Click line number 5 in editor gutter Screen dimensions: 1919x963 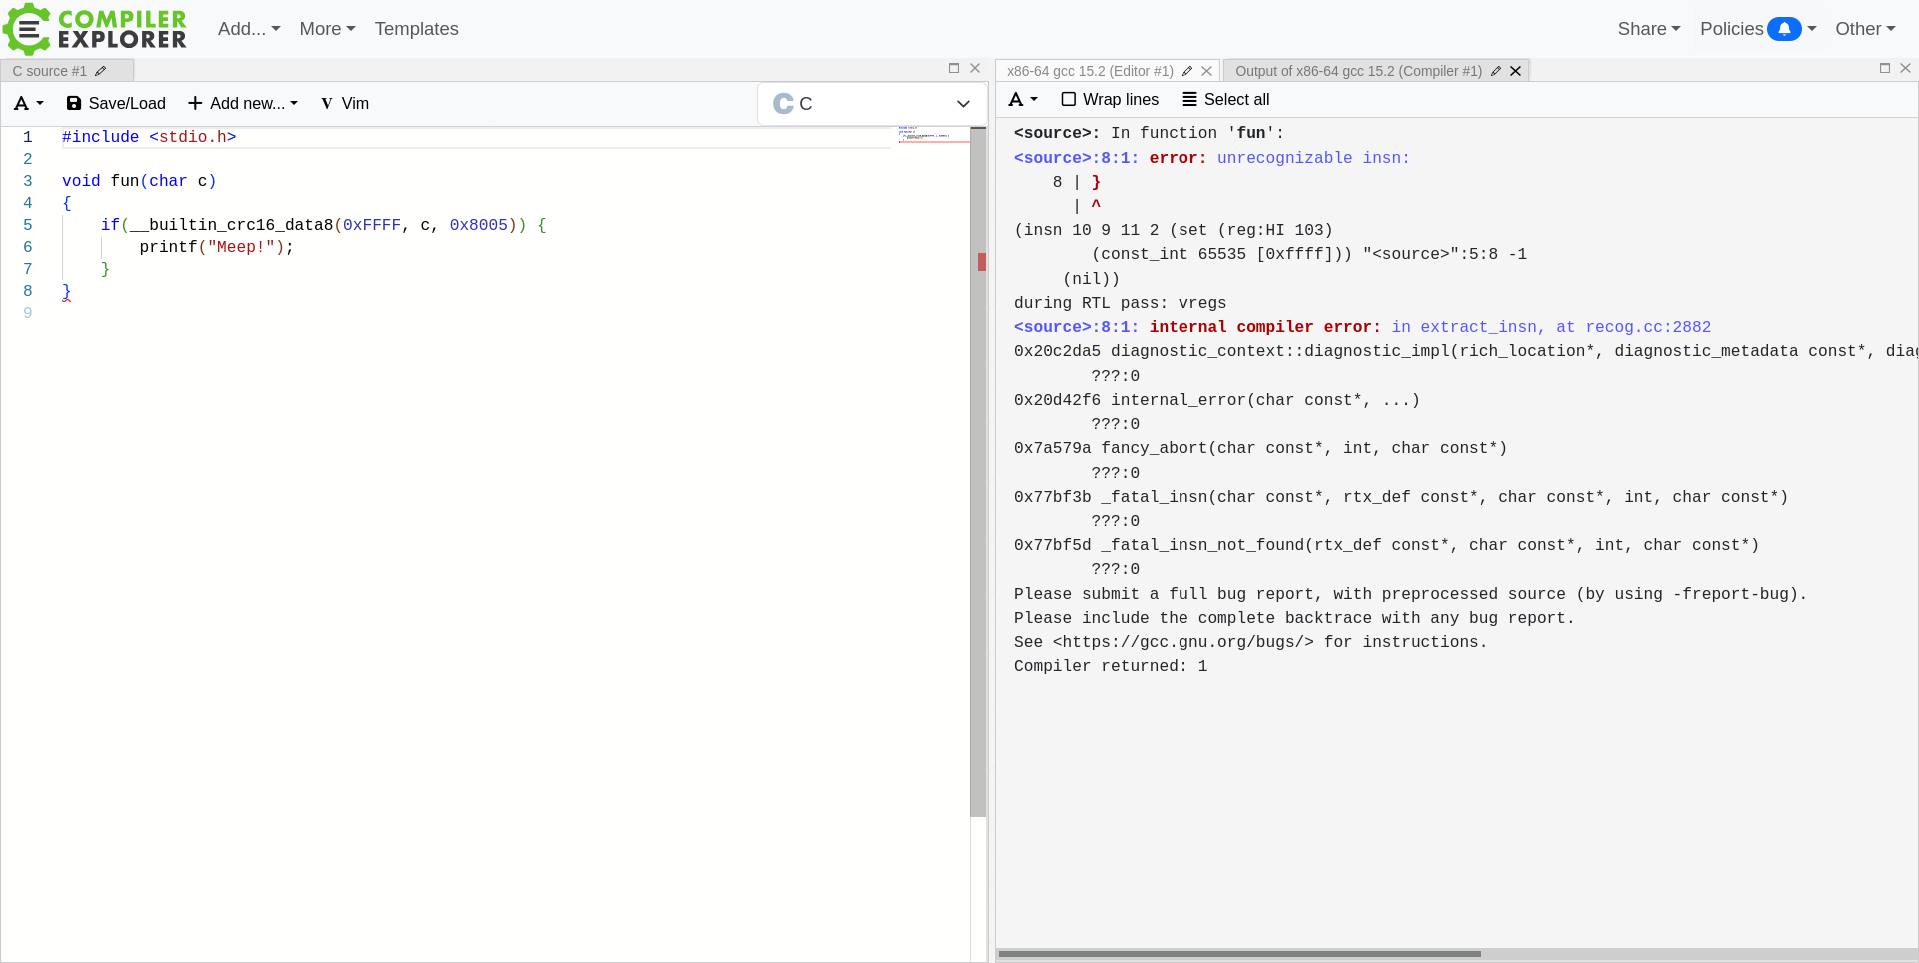[x=28, y=225]
